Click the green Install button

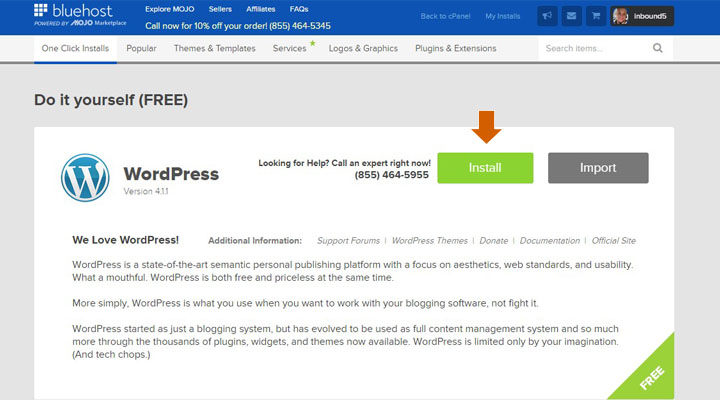tap(485, 168)
